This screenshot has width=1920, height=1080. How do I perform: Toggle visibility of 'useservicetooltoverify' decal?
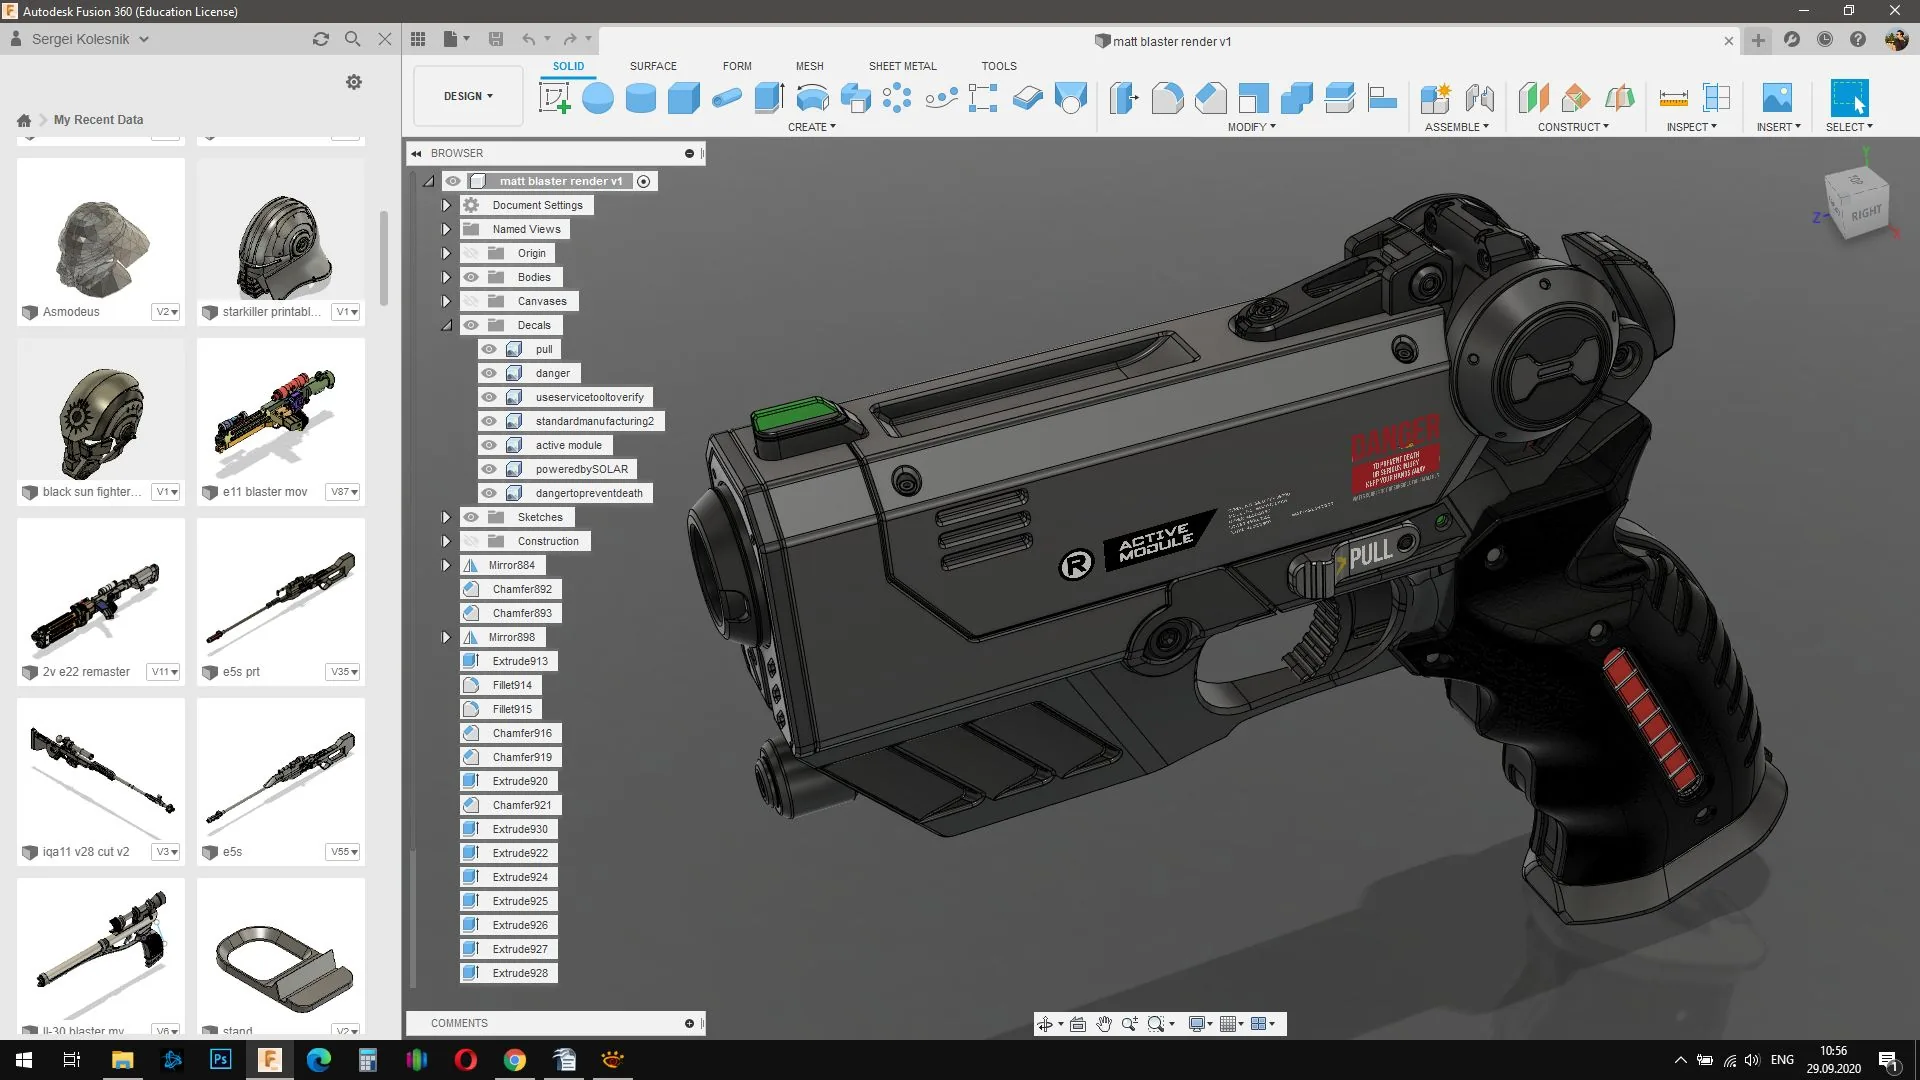pos(489,397)
